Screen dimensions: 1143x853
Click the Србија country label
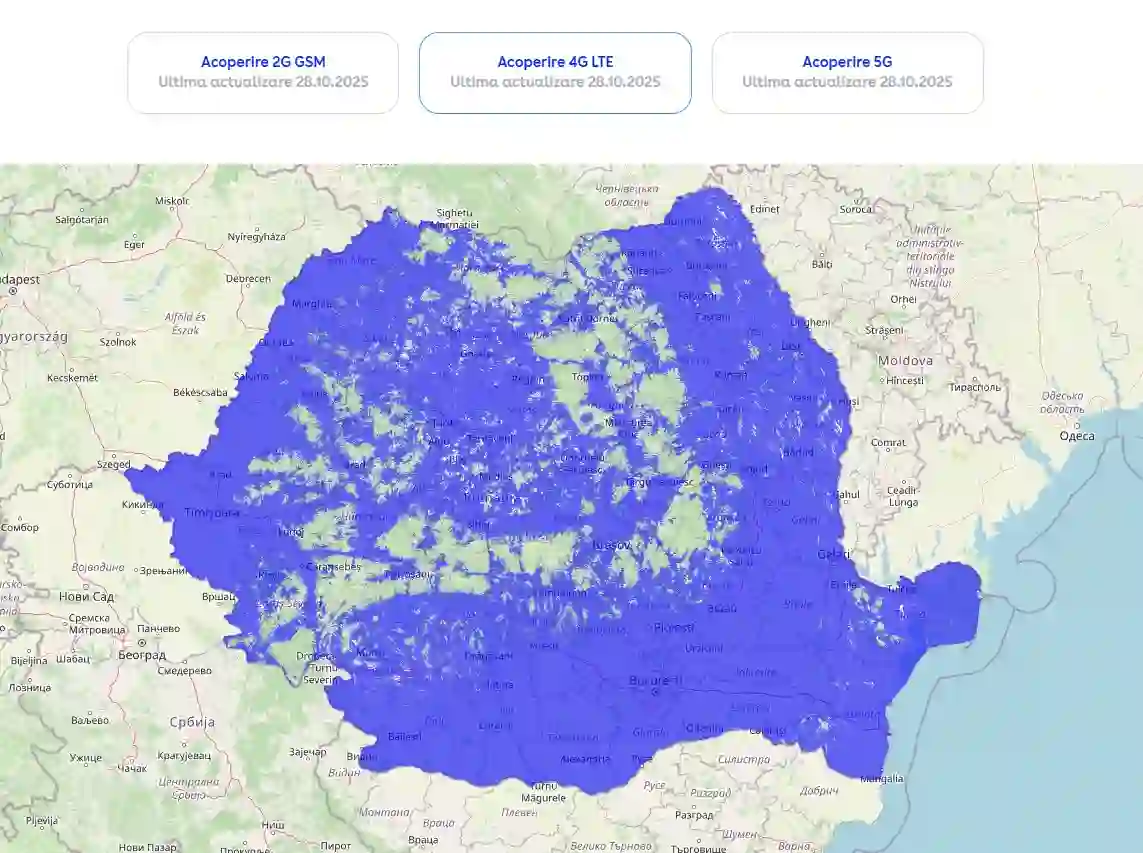coord(192,722)
